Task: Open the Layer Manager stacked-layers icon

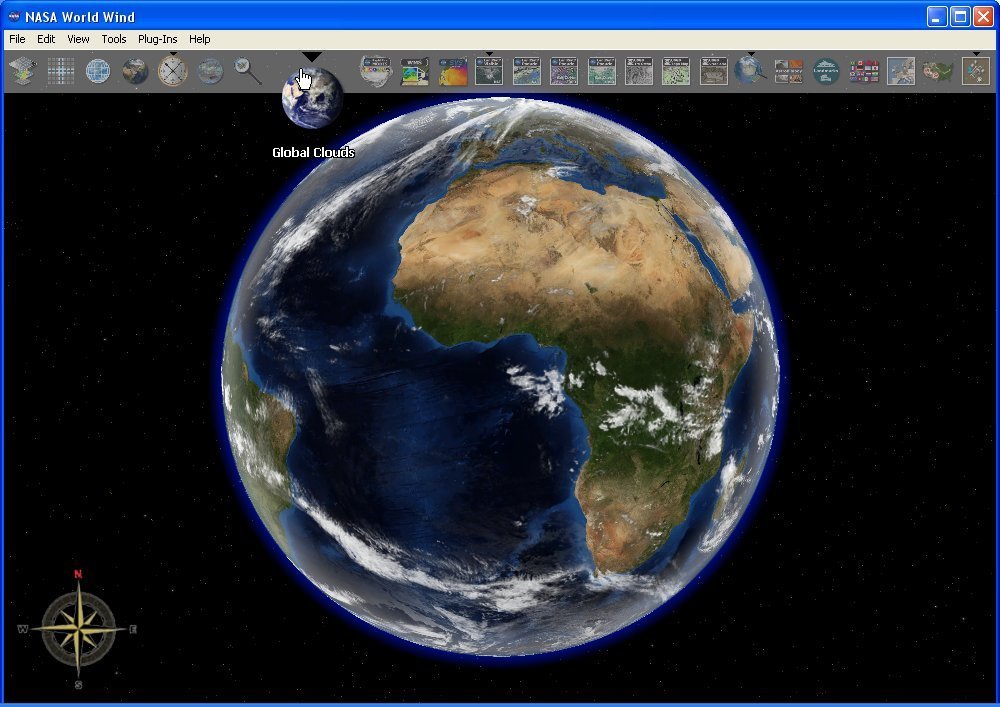Action: (23, 71)
